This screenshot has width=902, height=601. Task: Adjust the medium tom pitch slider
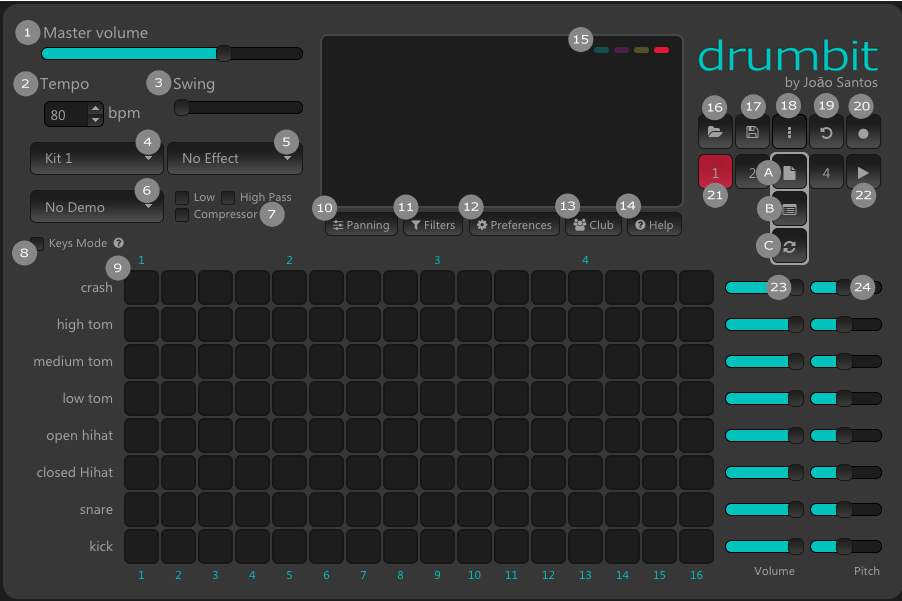[x=846, y=361]
